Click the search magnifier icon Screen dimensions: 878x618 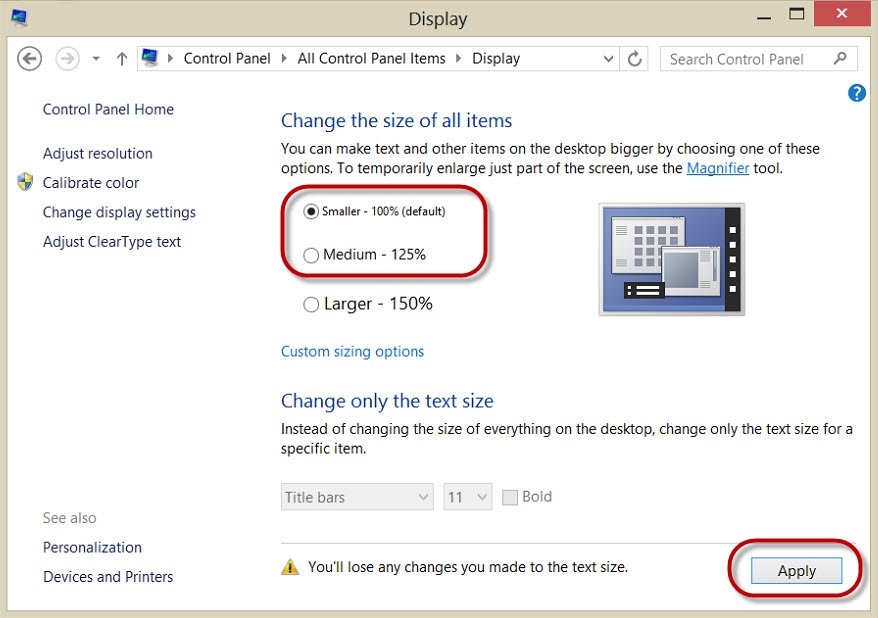point(840,59)
